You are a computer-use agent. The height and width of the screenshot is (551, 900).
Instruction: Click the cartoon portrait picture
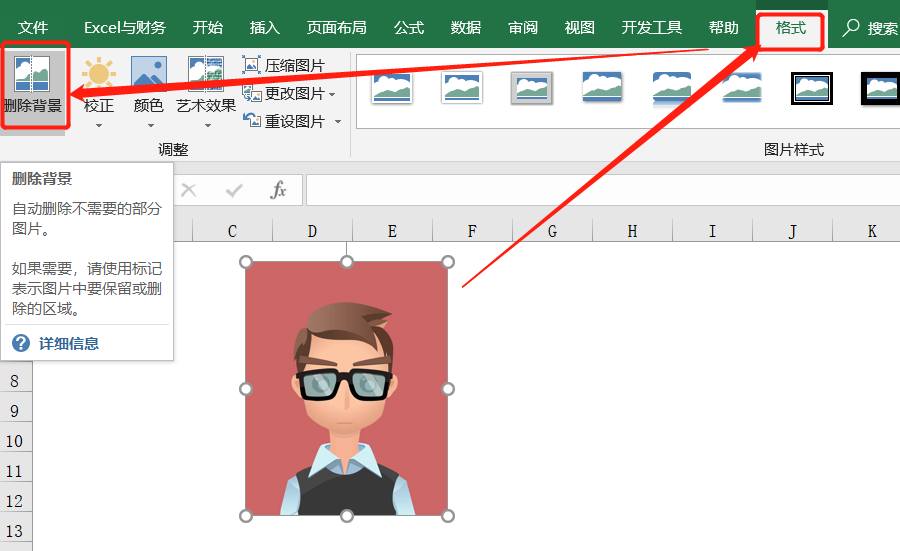point(347,389)
